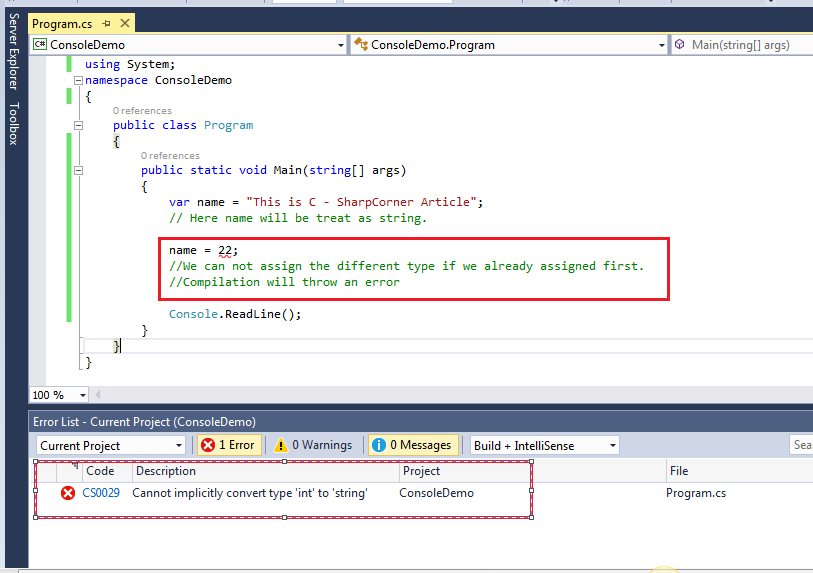Image resolution: width=813 pixels, height=573 pixels.
Task: Pin the Program.cs tab
Action: (x=105, y=23)
